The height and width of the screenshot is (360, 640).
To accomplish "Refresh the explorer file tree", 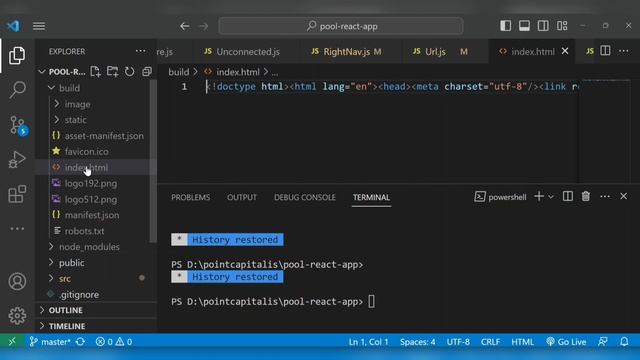I will pyautogui.click(x=129, y=71).
